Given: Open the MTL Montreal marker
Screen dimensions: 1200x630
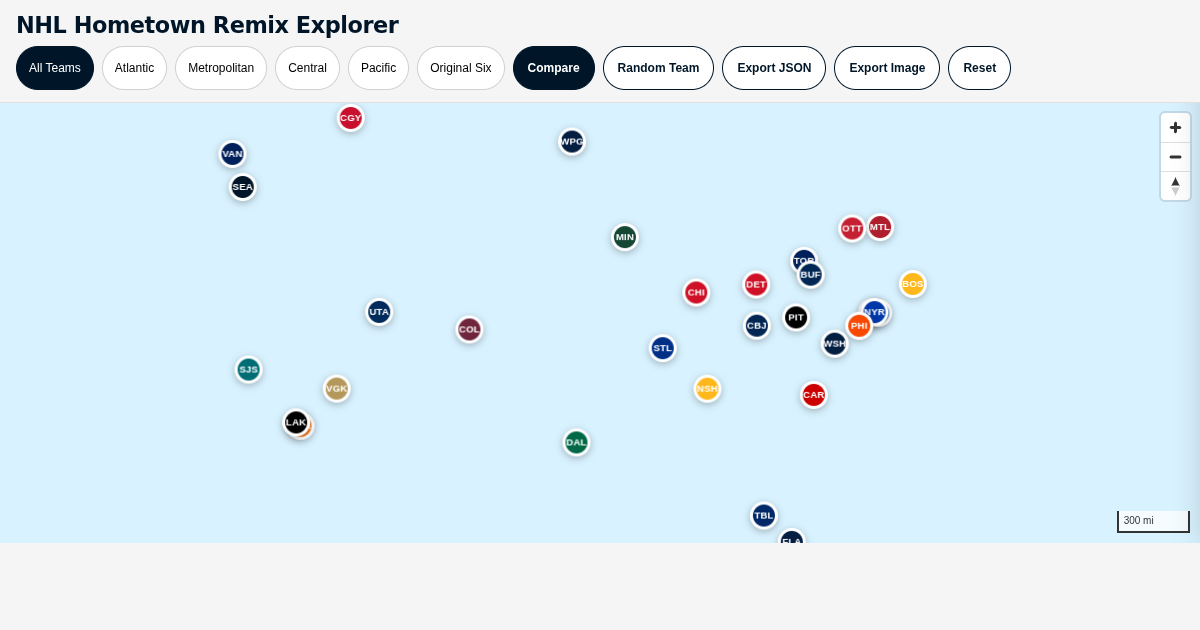Looking at the screenshot, I should (x=879, y=227).
